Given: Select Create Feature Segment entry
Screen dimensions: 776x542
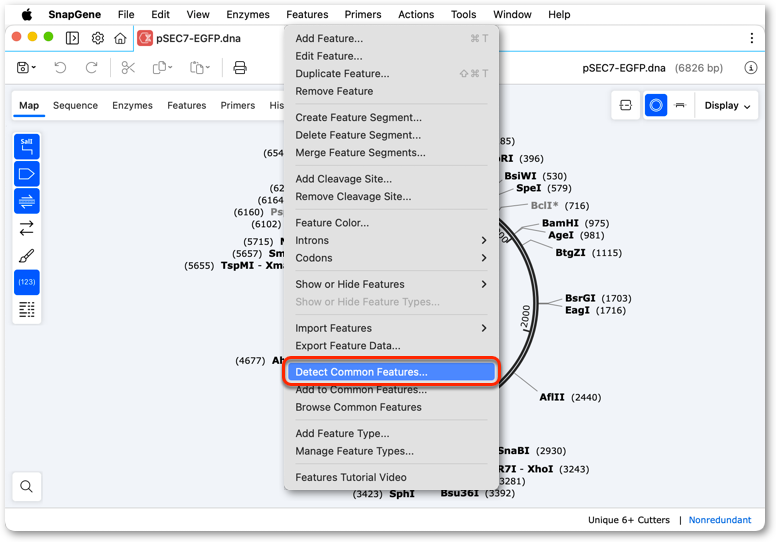Looking at the screenshot, I should pos(391,117).
